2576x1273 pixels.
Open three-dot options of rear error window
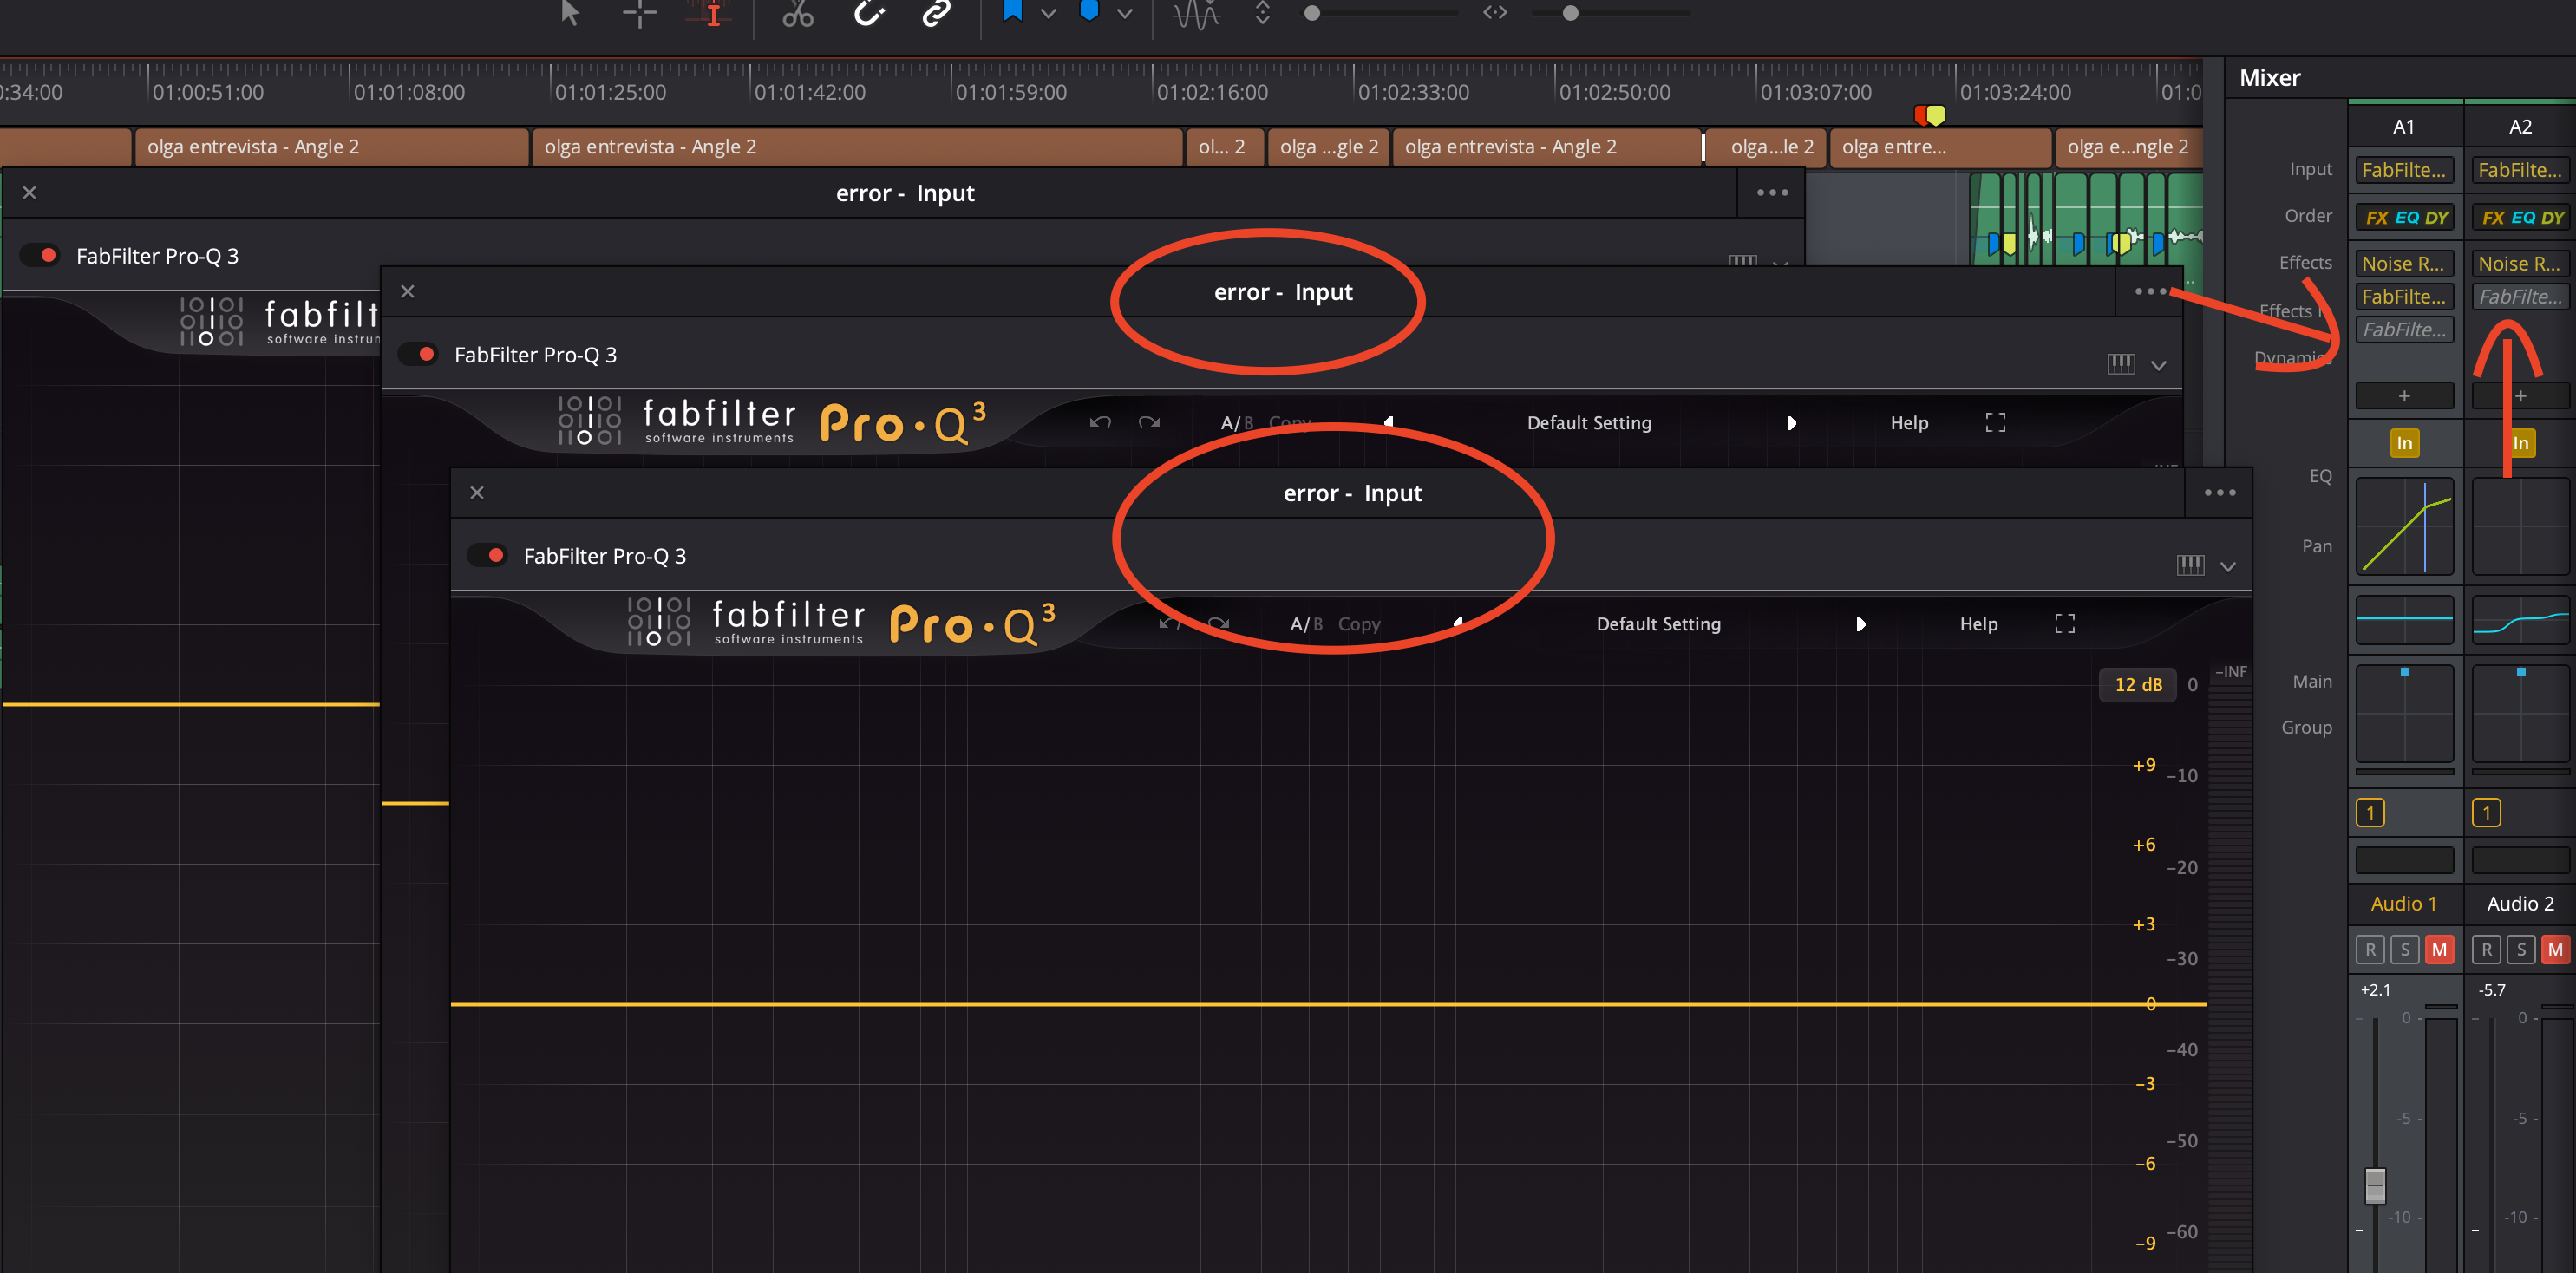1772,192
